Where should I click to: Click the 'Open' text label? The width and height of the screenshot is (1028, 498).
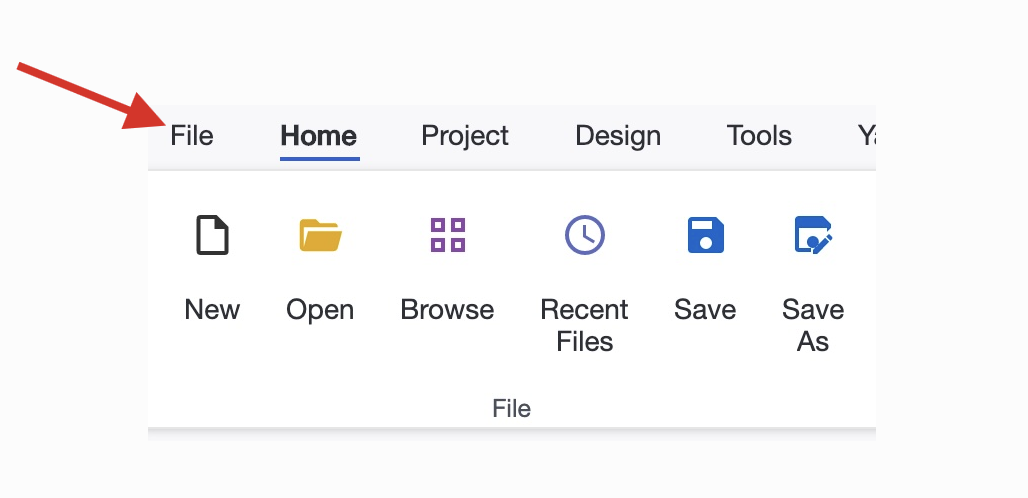point(320,310)
